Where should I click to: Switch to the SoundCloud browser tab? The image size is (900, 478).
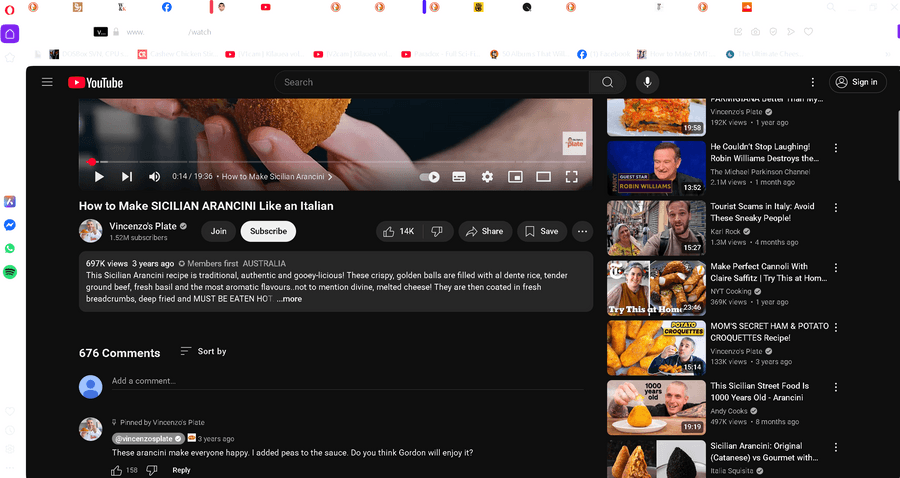coord(746,7)
